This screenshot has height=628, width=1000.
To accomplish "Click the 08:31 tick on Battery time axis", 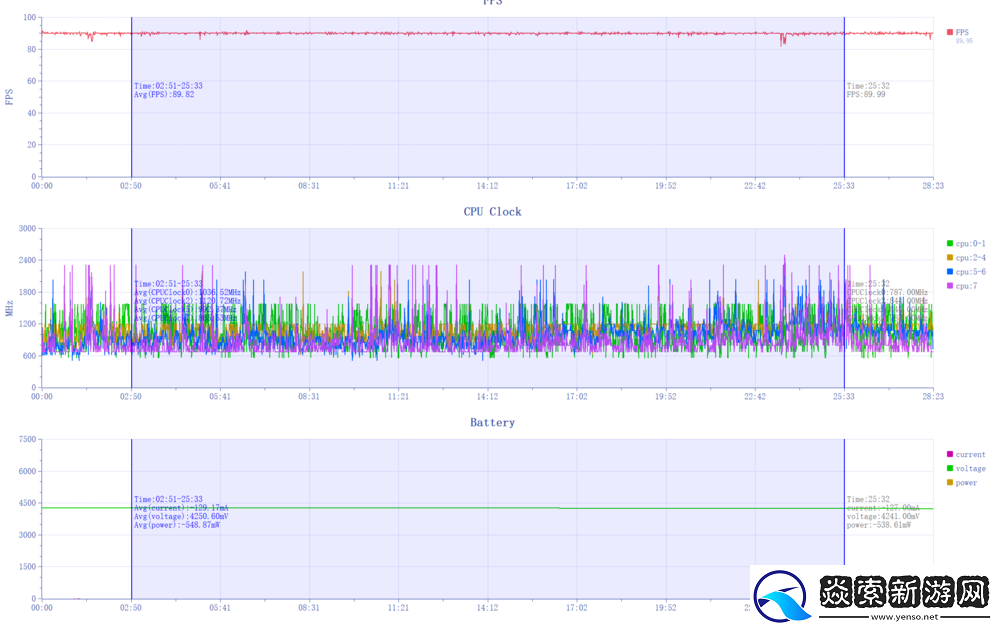I will coord(309,607).
